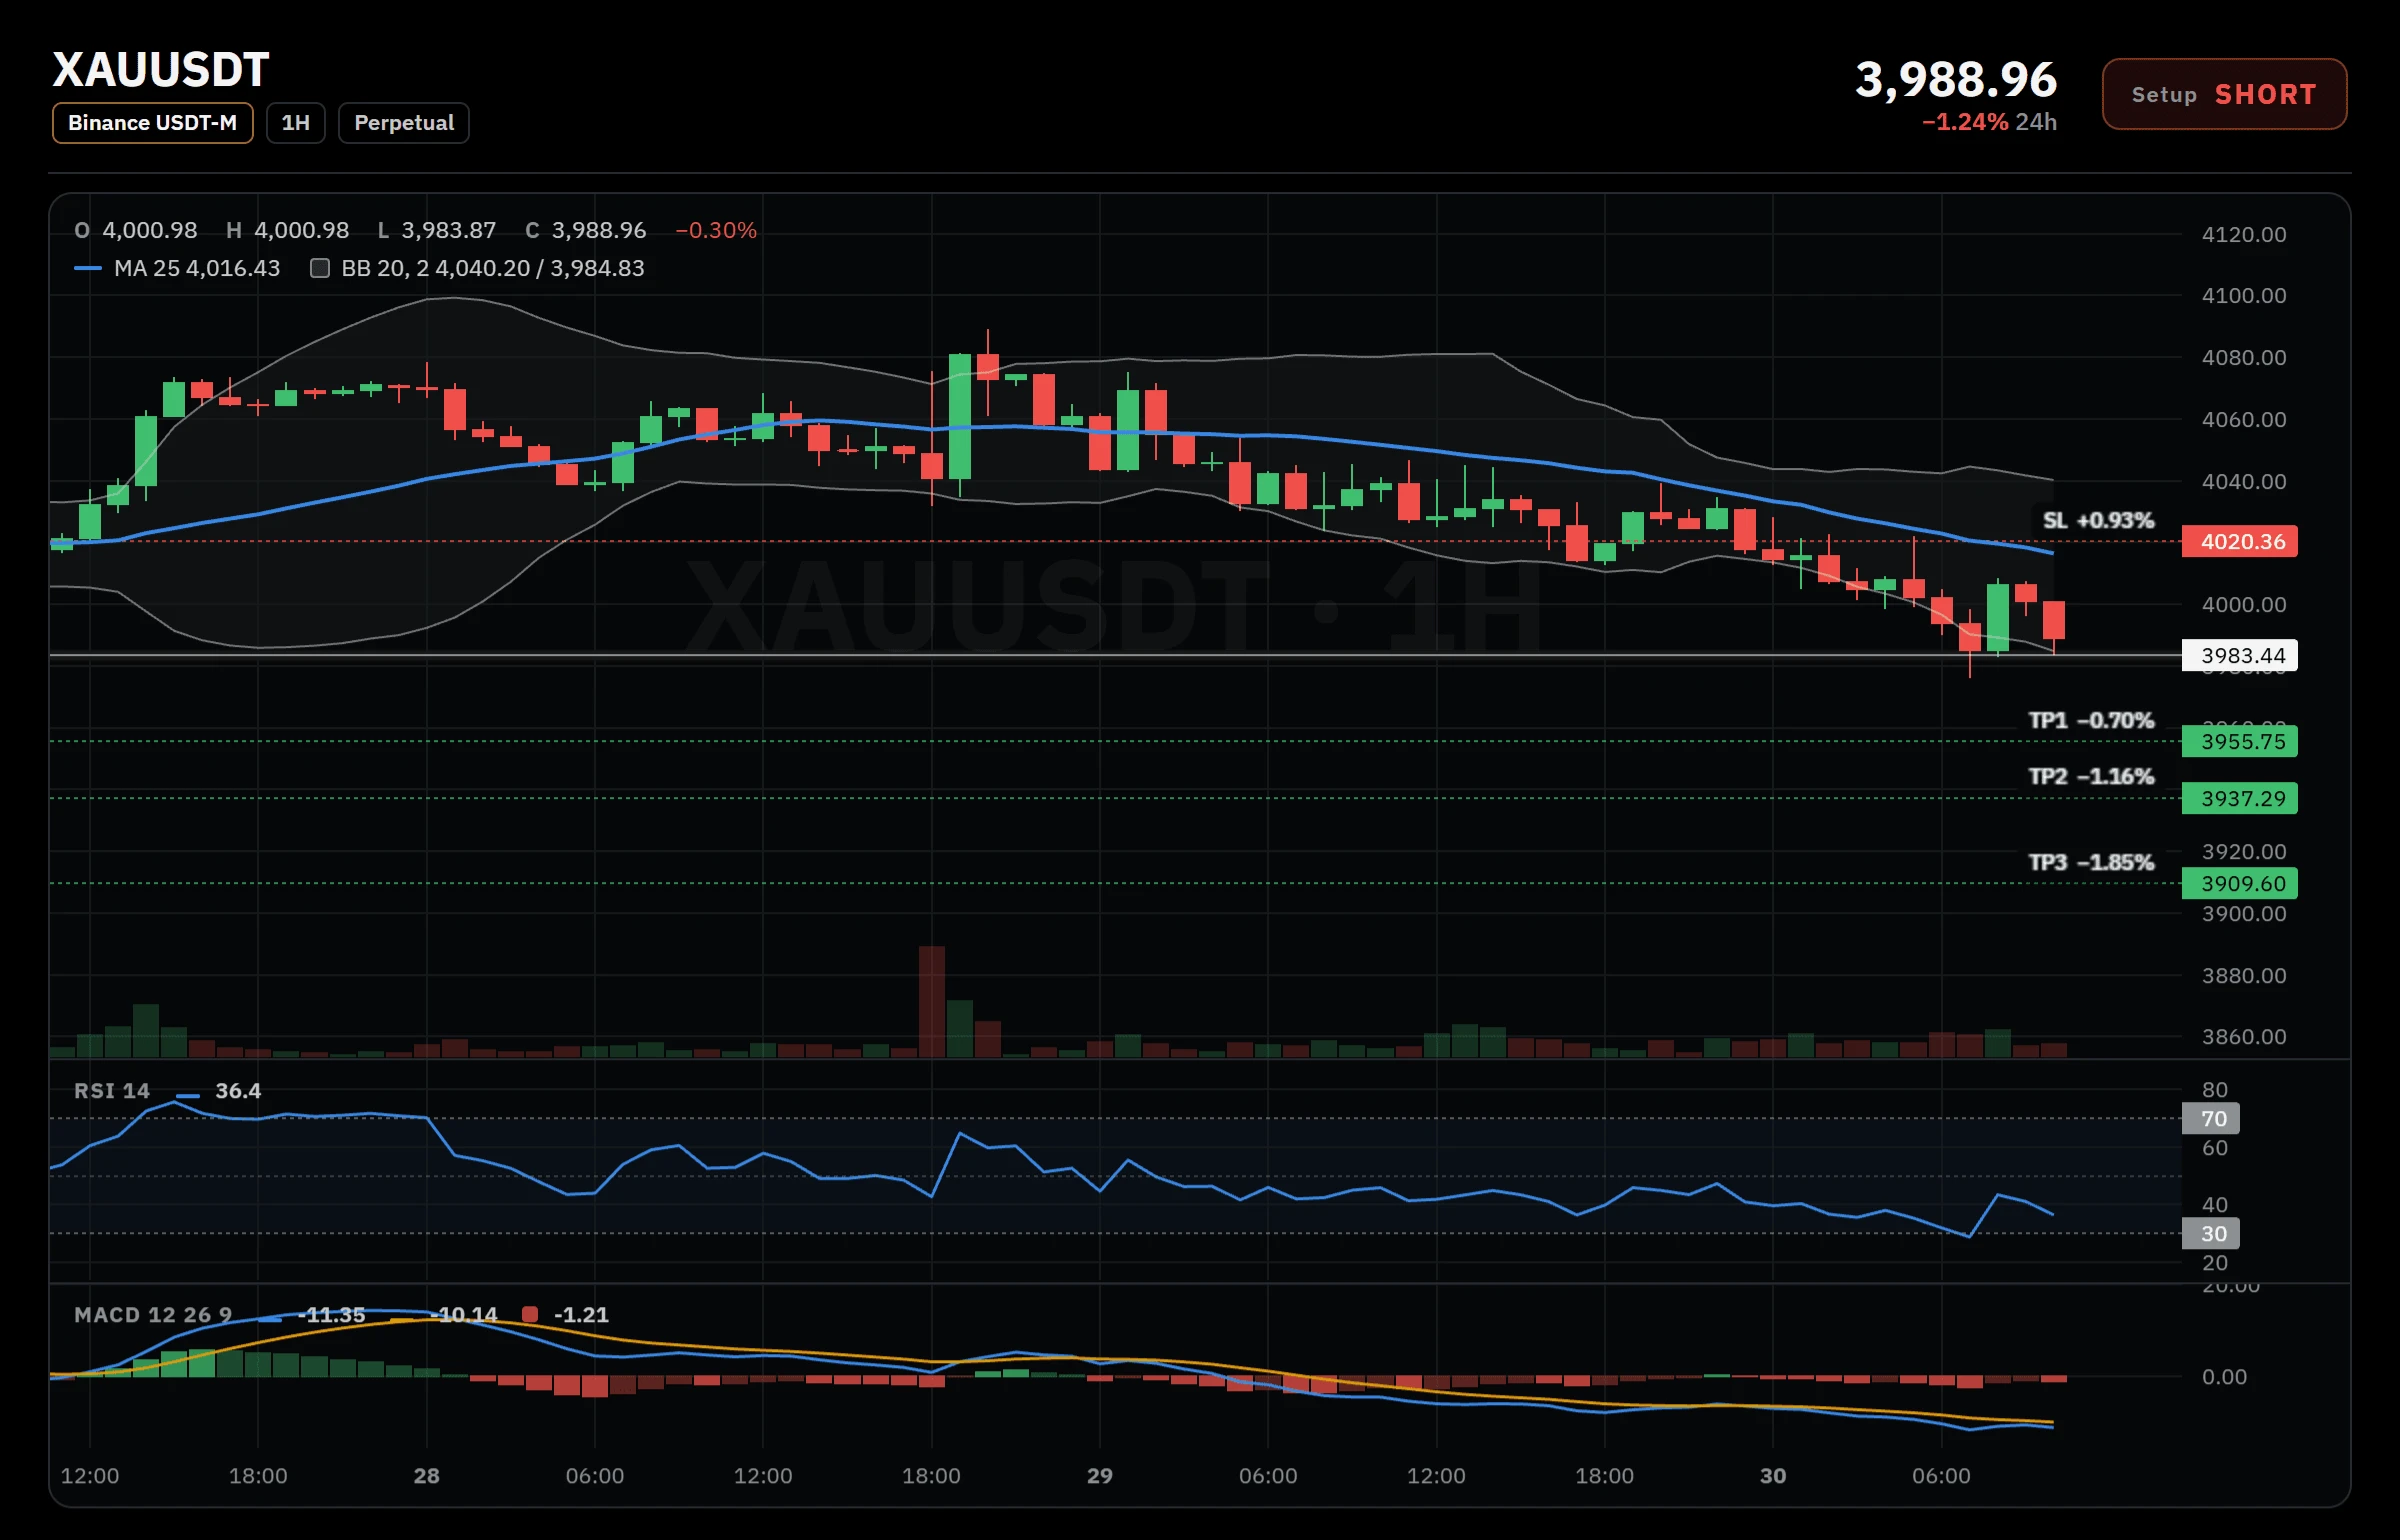This screenshot has width=2400, height=1540.
Task: Click the 28 date label on time axis
Action: click(x=427, y=1476)
